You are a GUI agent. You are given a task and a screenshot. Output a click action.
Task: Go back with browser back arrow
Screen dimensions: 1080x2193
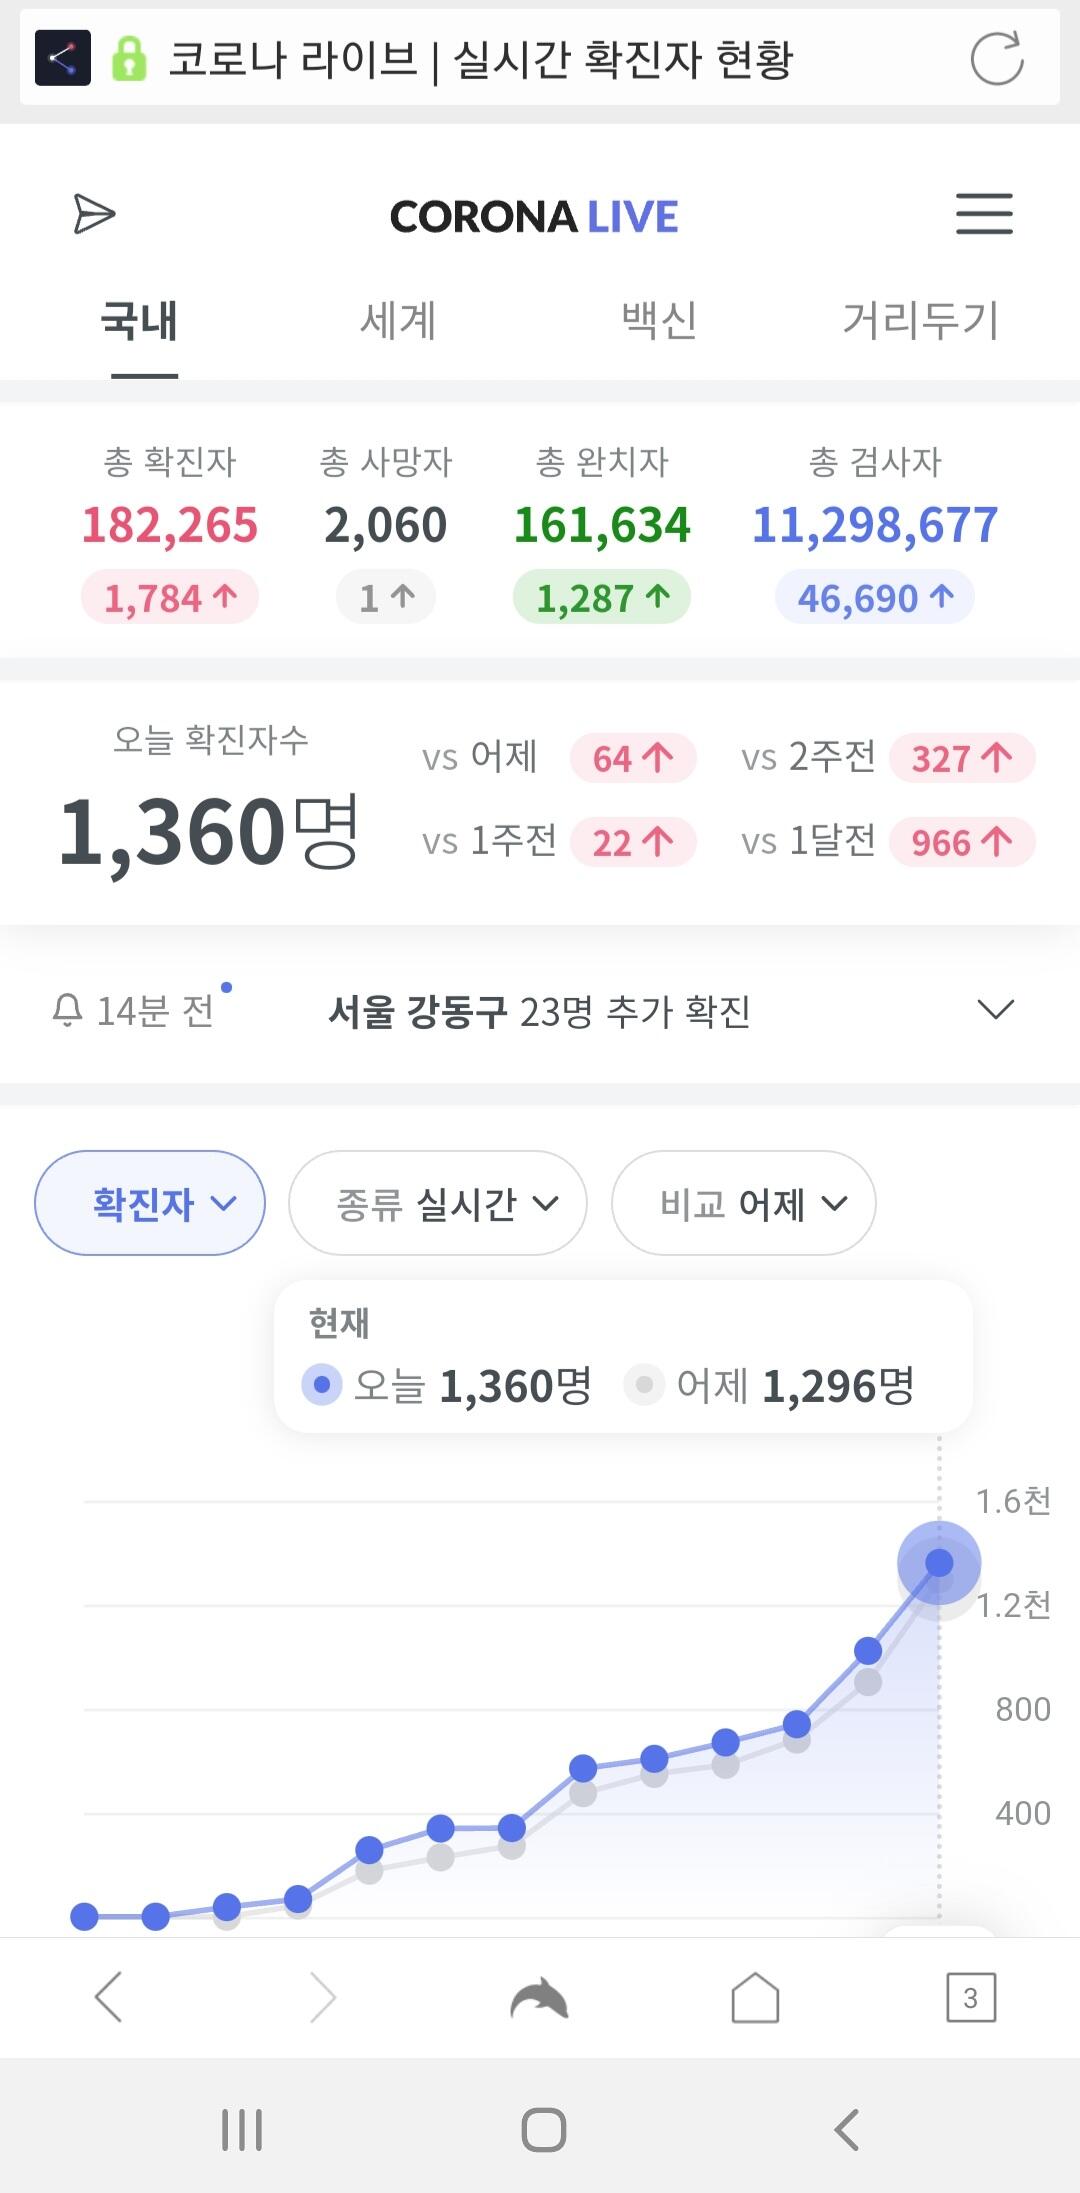point(108,1998)
